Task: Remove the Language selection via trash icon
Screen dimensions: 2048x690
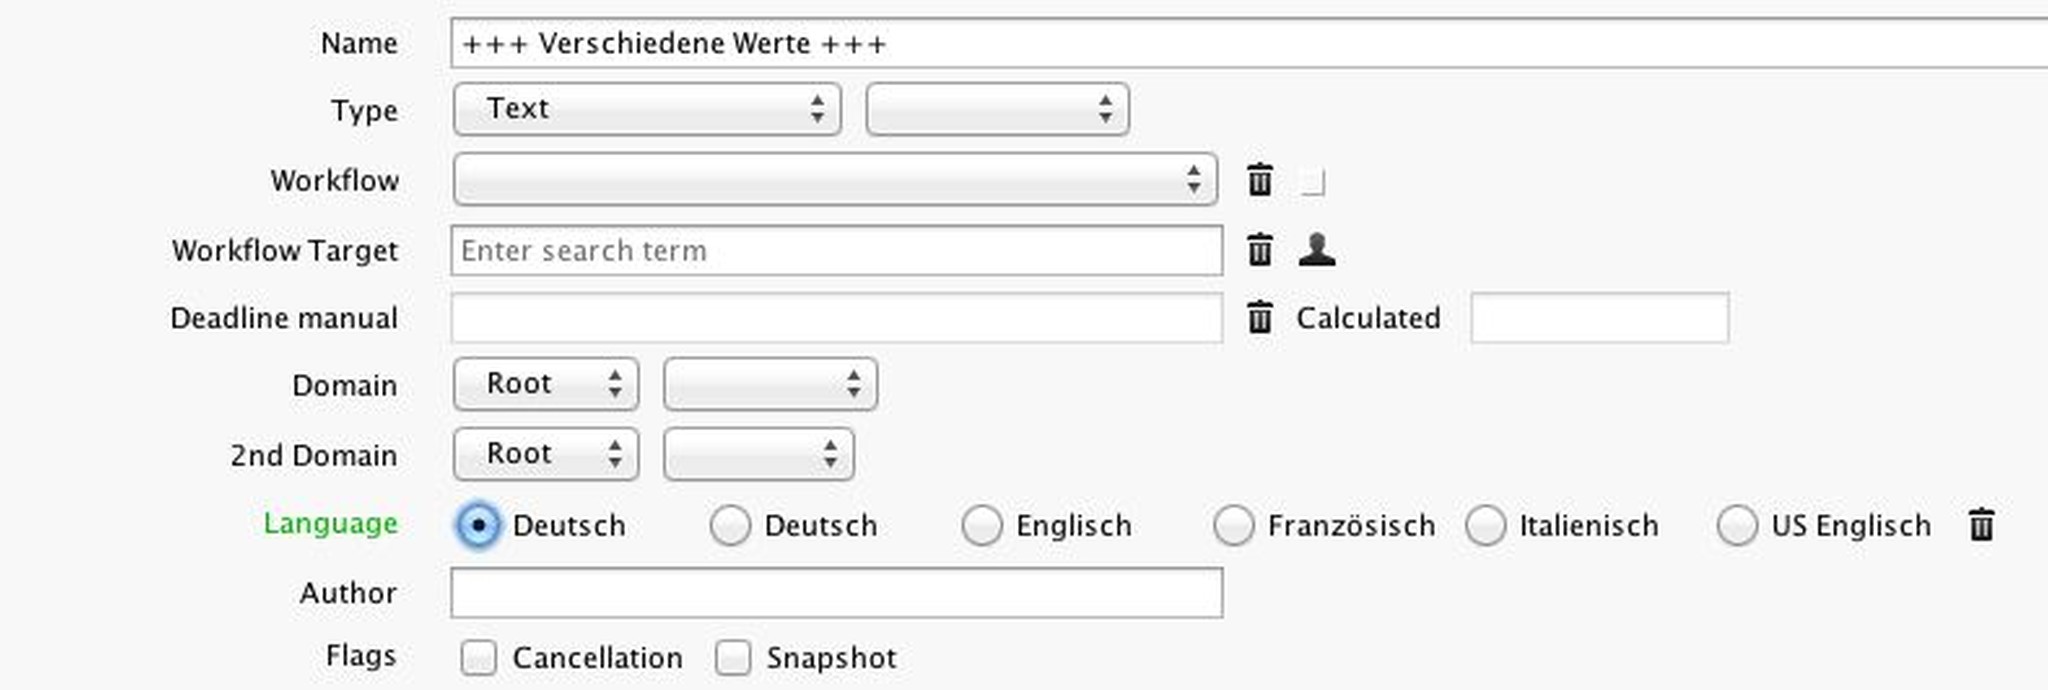Action: [1980, 525]
